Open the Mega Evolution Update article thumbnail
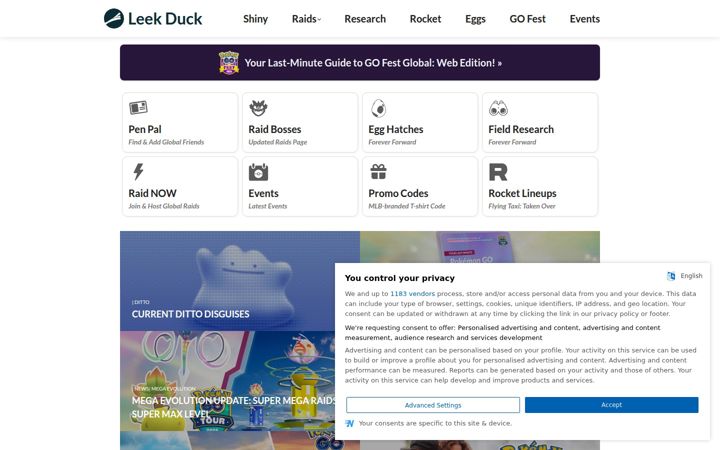Screen dimensions: 720x450 pyautogui.click(x=228, y=381)
